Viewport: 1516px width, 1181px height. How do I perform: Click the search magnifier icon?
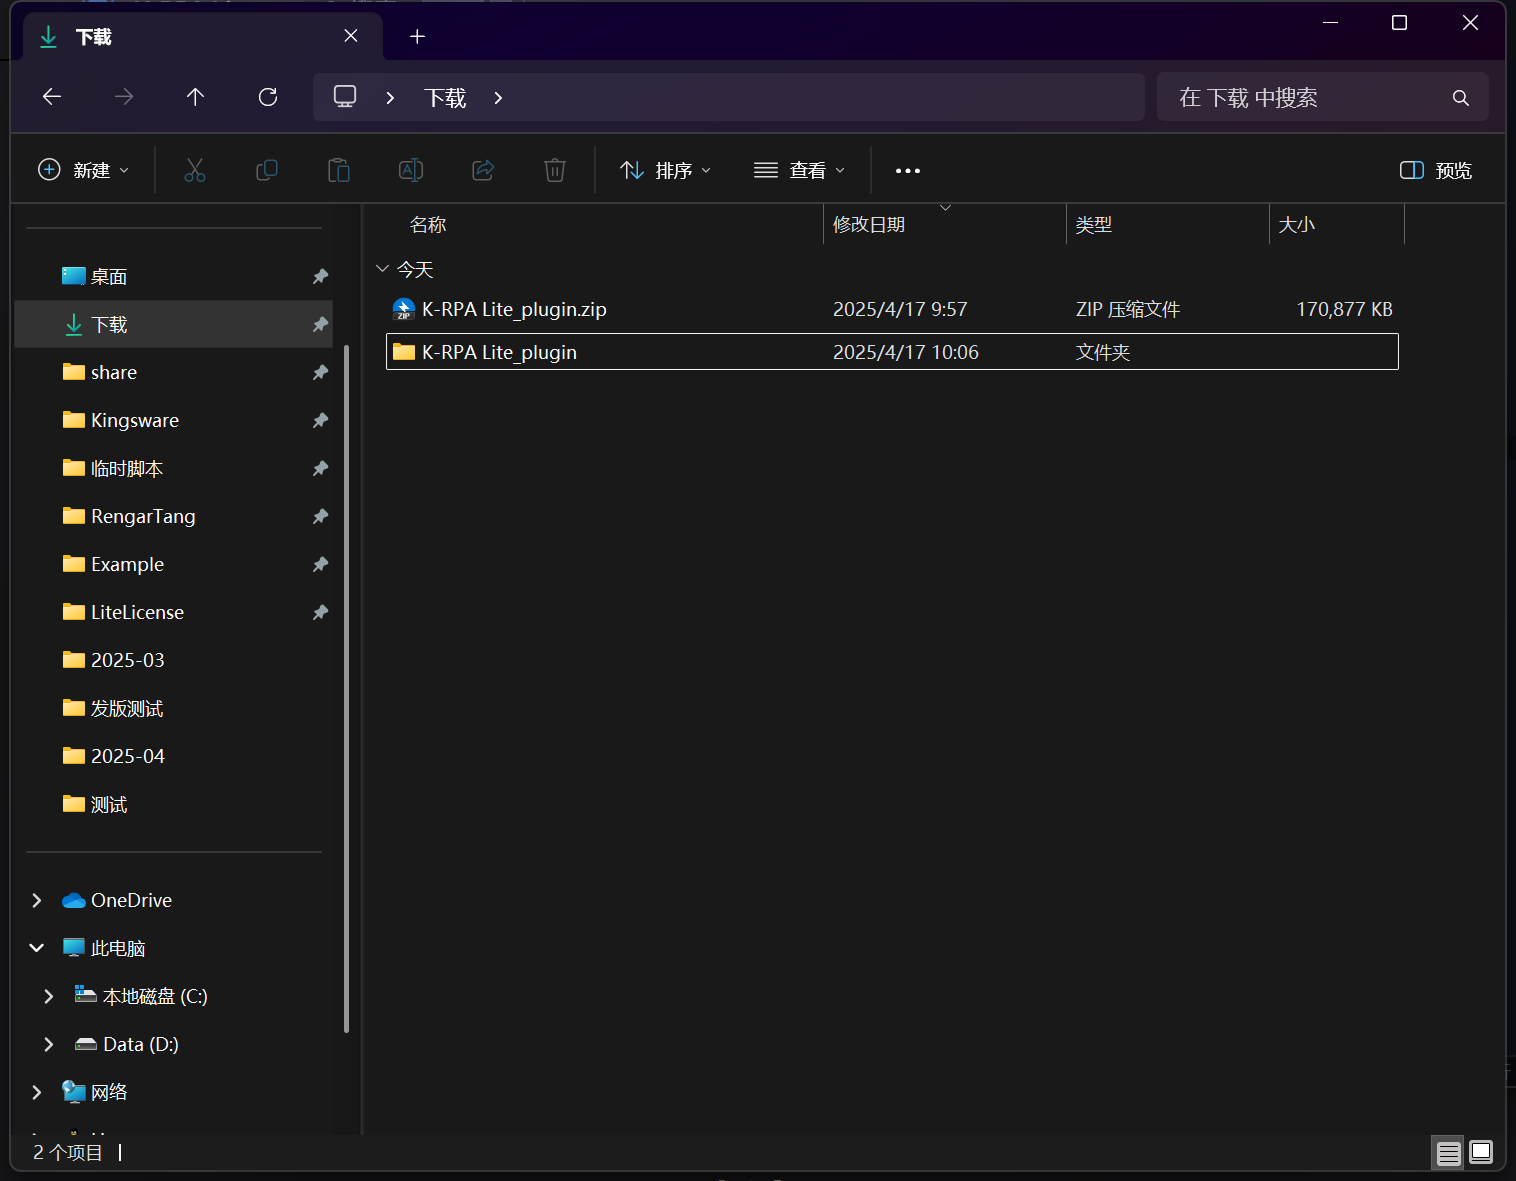coord(1461,98)
